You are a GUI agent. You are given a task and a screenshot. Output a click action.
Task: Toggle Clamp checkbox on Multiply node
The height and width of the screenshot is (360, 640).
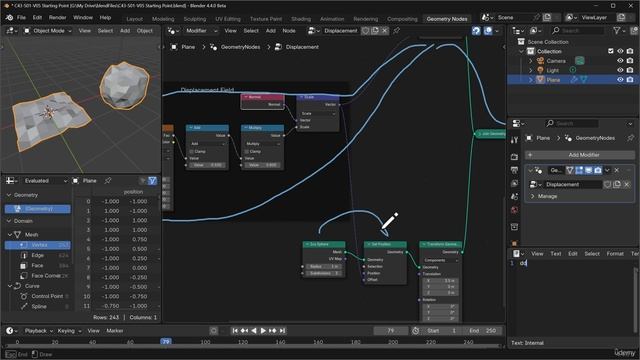click(x=247, y=151)
